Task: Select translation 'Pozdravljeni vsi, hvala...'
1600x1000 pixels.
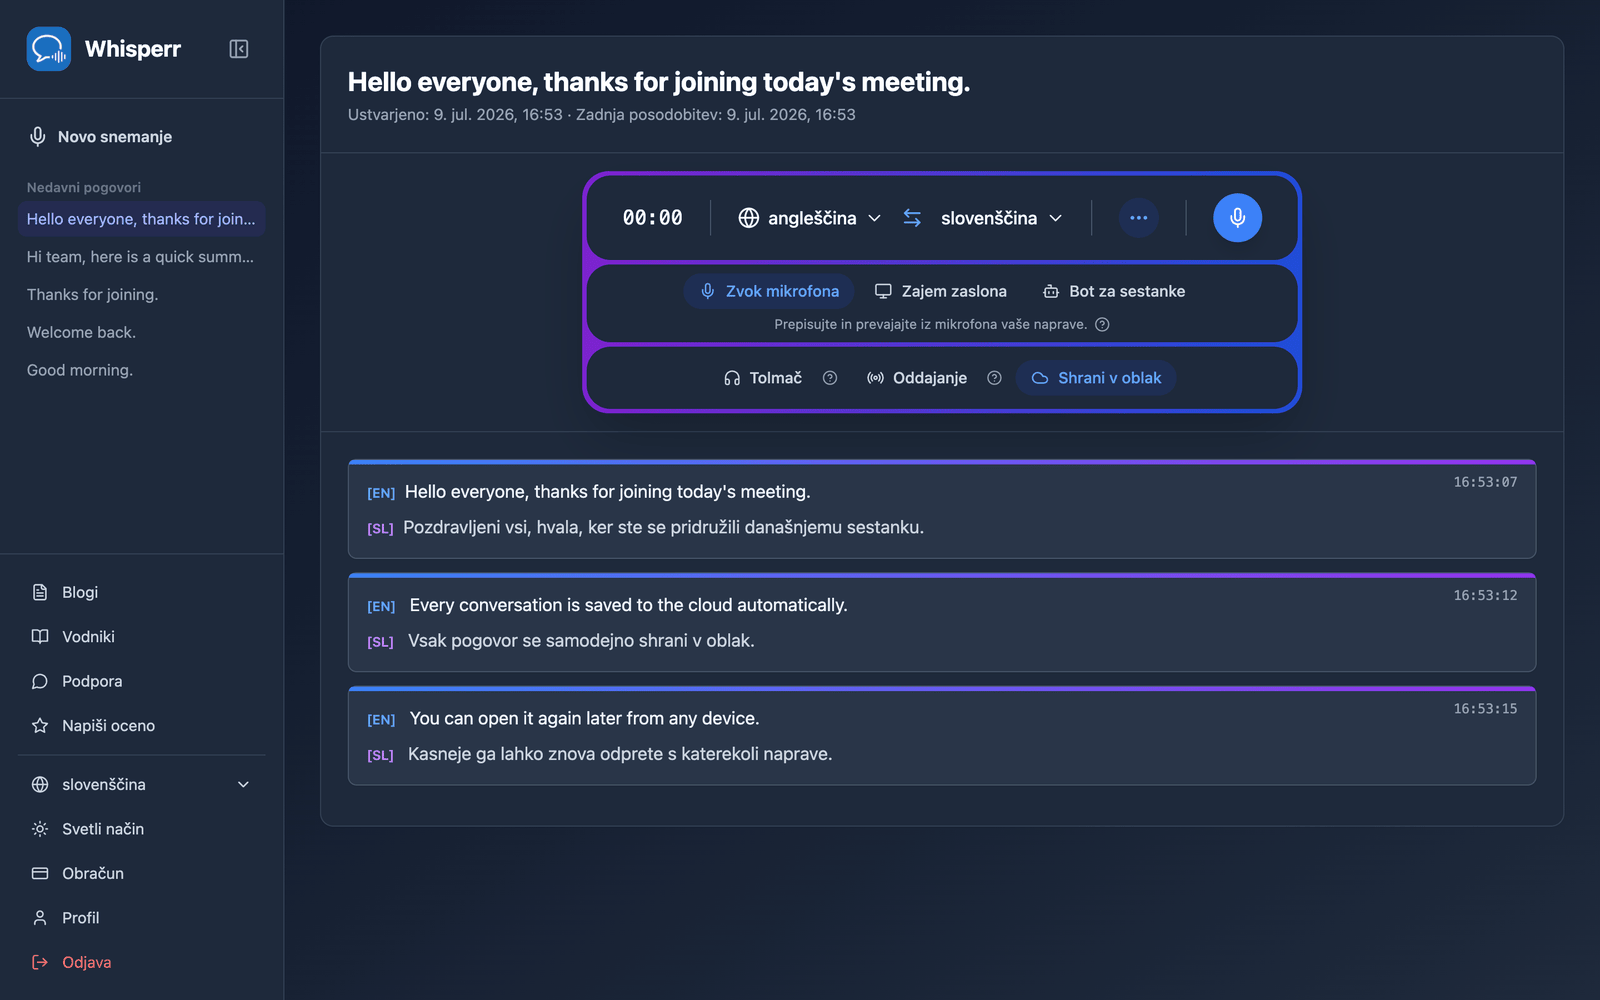Action: pos(663,527)
